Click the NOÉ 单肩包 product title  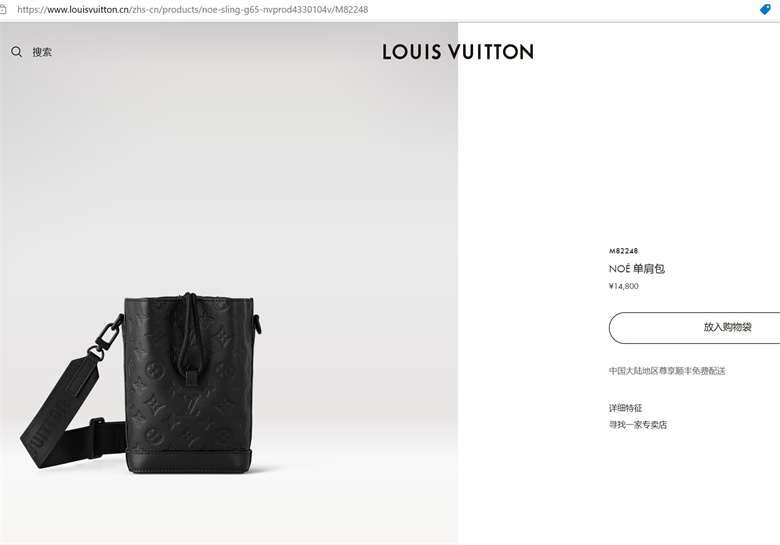(637, 269)
